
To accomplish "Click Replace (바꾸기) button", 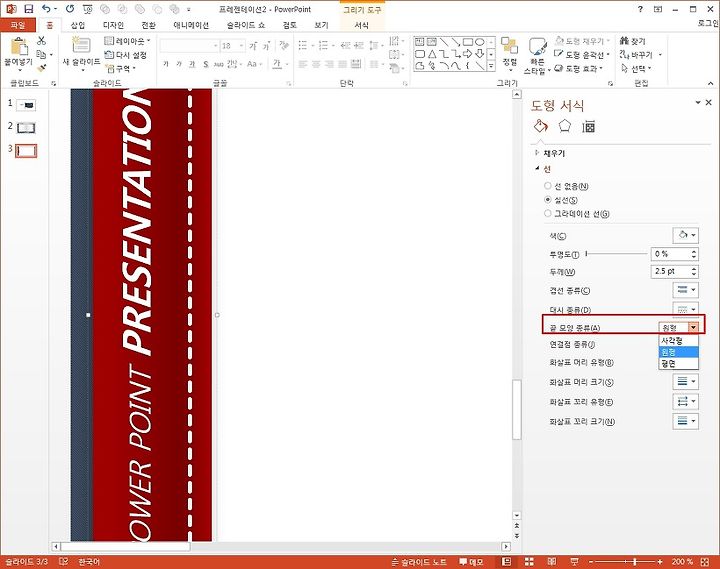I will pyautogui.click(x=641, y=55).
